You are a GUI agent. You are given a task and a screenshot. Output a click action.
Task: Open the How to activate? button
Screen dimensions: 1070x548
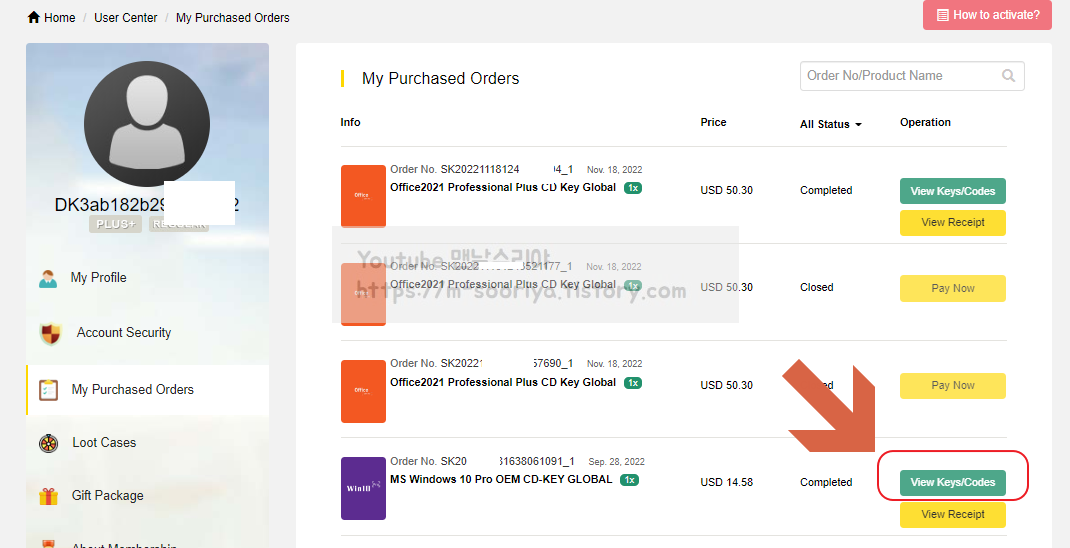(x=988, y=15)
